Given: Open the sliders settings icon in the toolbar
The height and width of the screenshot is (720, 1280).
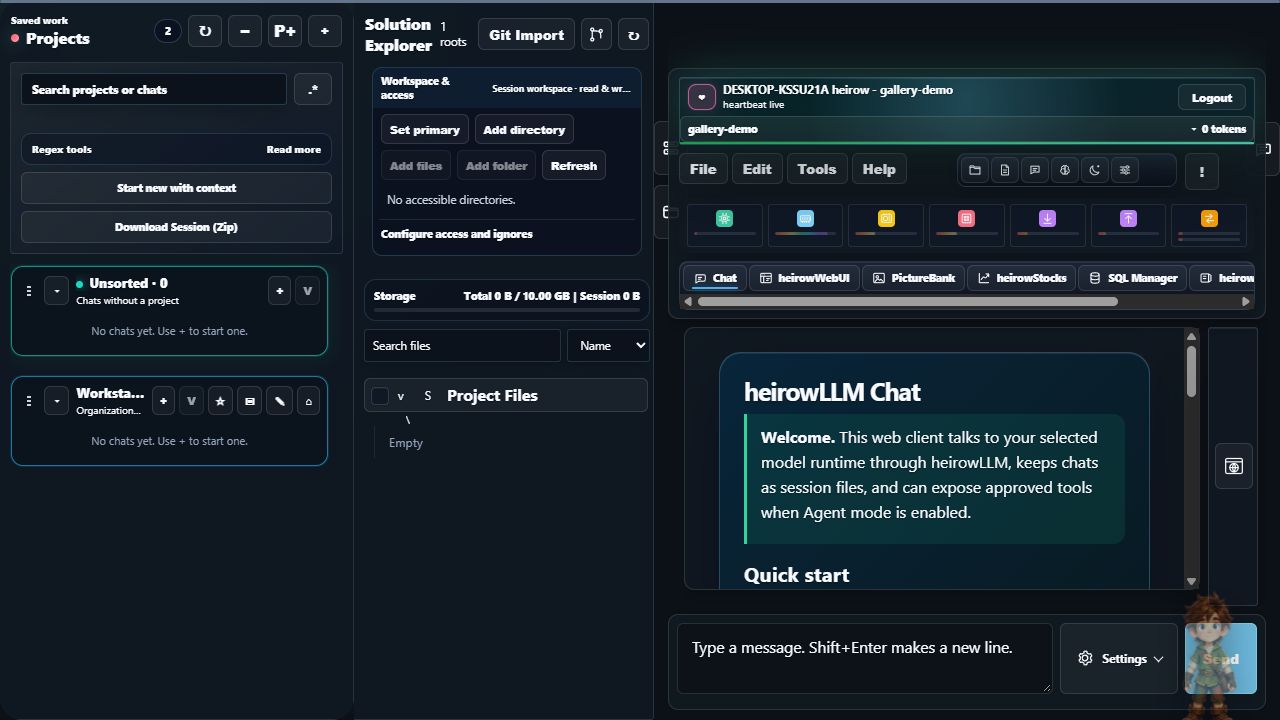Looking at the screenshot, I should click(x=1125, y=170).
